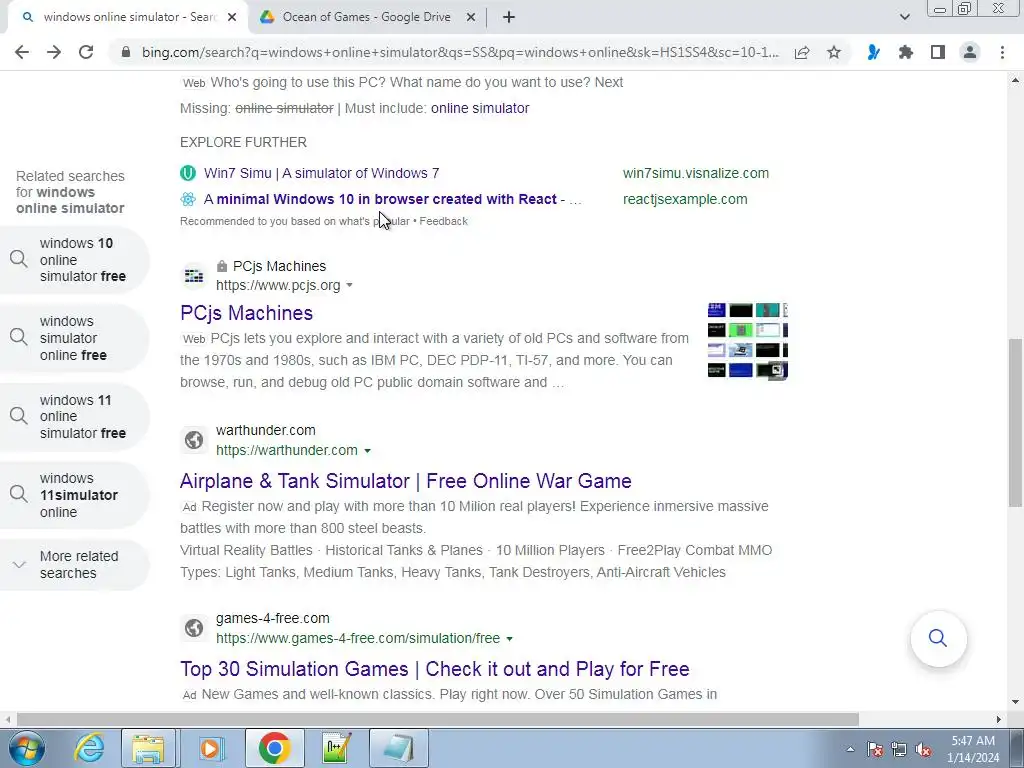Screen dimensions: 1024x768
Task: Expand warthunder.com URL dropdown arrow
Action: (367, 451)
